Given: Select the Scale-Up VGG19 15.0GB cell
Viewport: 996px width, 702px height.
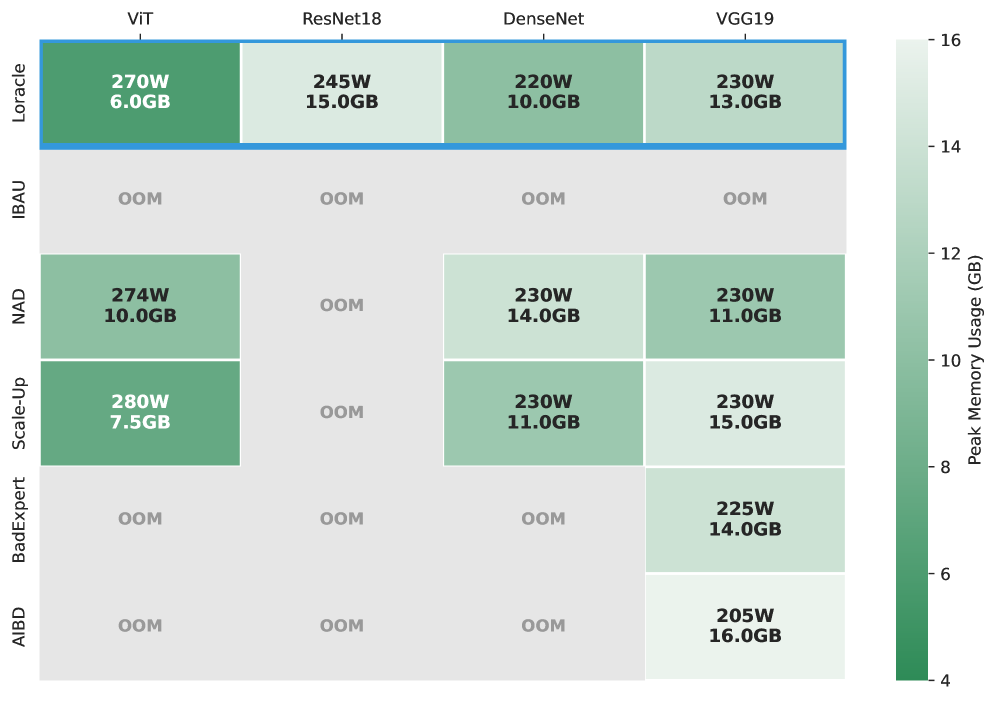Looking at the screenshot, I should tap(745, 412).
